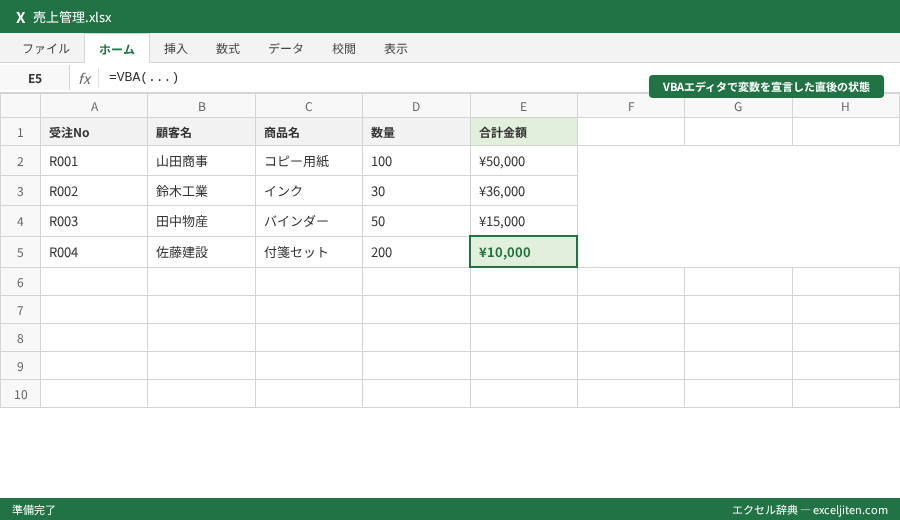The height and width of the screenshot is (520, 900).
Task: Select column D header
Action: tap(416, 106)
